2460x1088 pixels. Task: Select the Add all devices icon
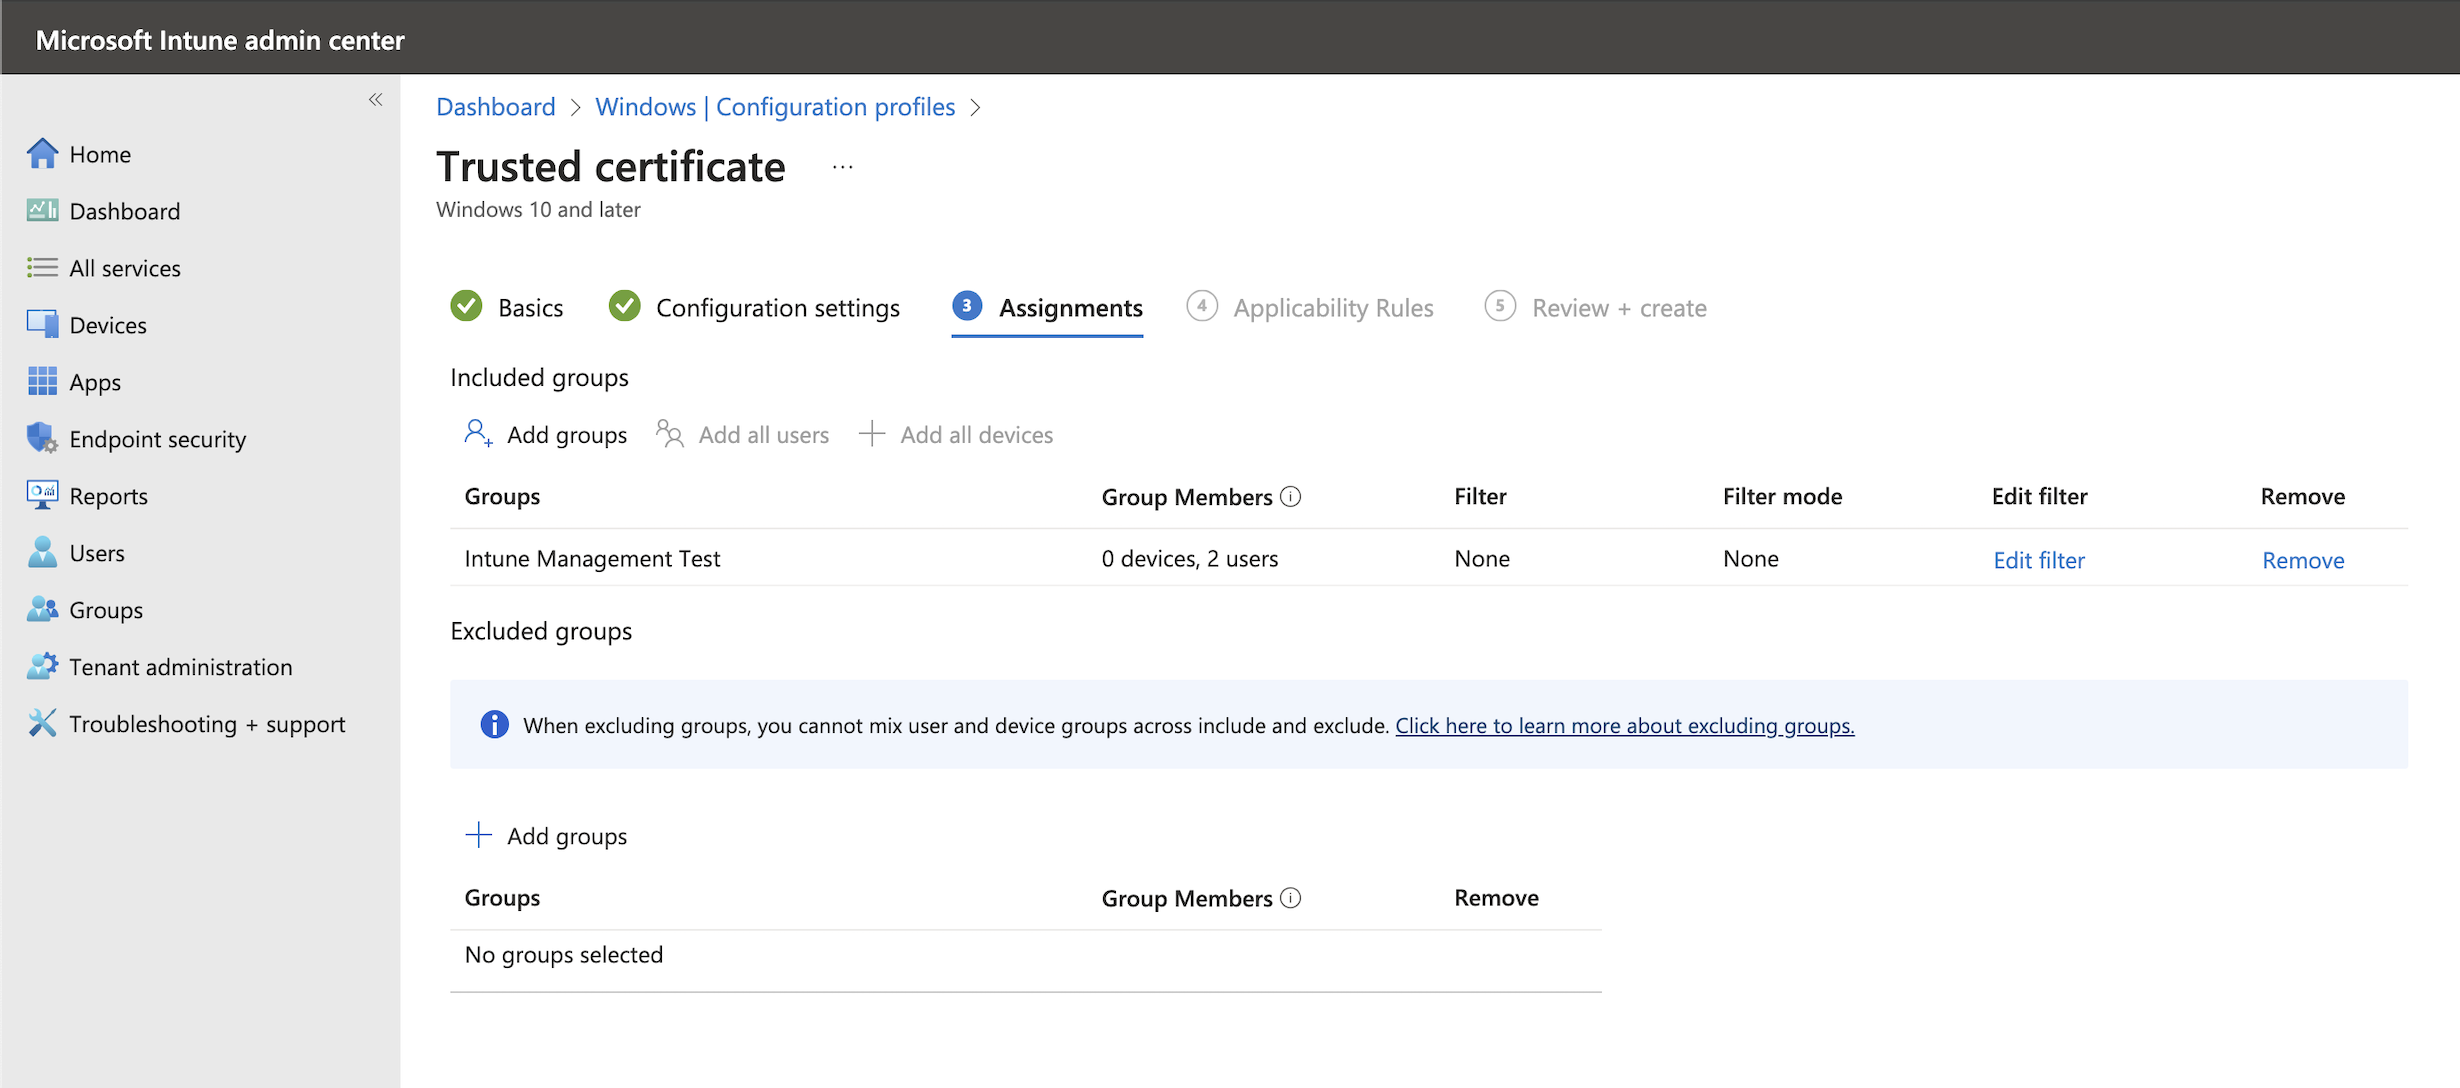(872, 433)
